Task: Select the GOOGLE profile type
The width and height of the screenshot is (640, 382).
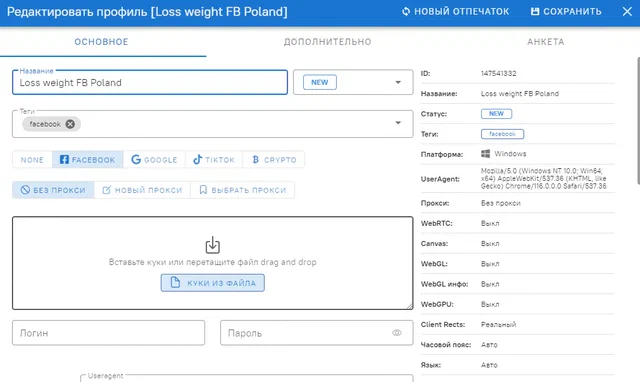Action: click(x=154, y=160)
